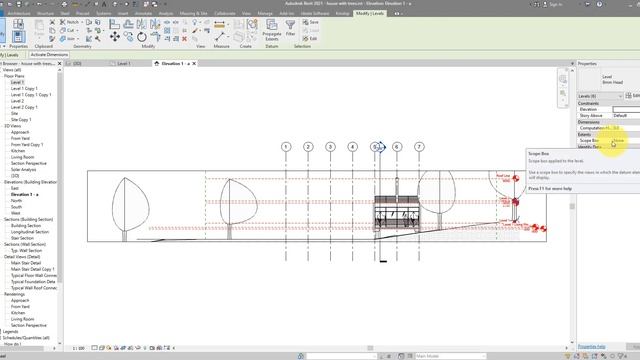Open the Architecture ribbon tab

(19, 13)
